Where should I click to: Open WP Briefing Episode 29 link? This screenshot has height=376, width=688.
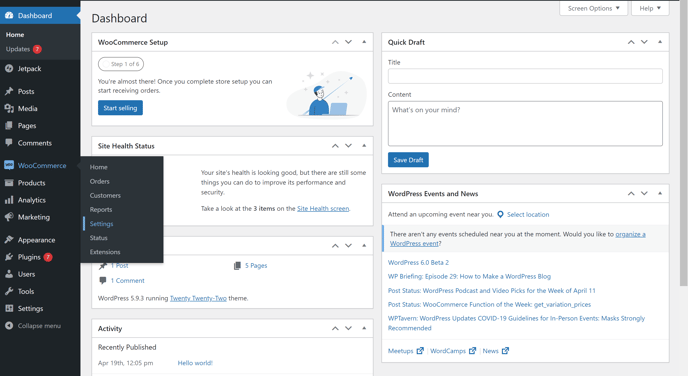(469, 276)
